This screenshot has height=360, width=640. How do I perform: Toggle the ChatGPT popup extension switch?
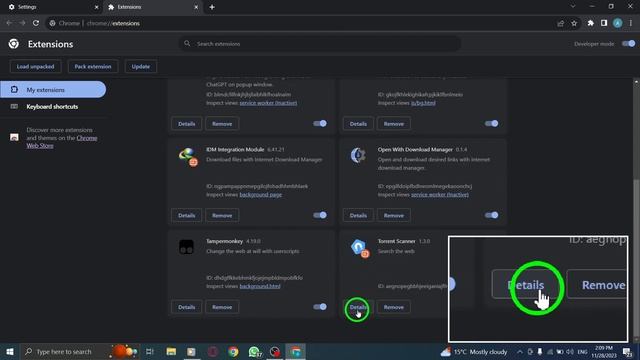click(x=320, y=123)
